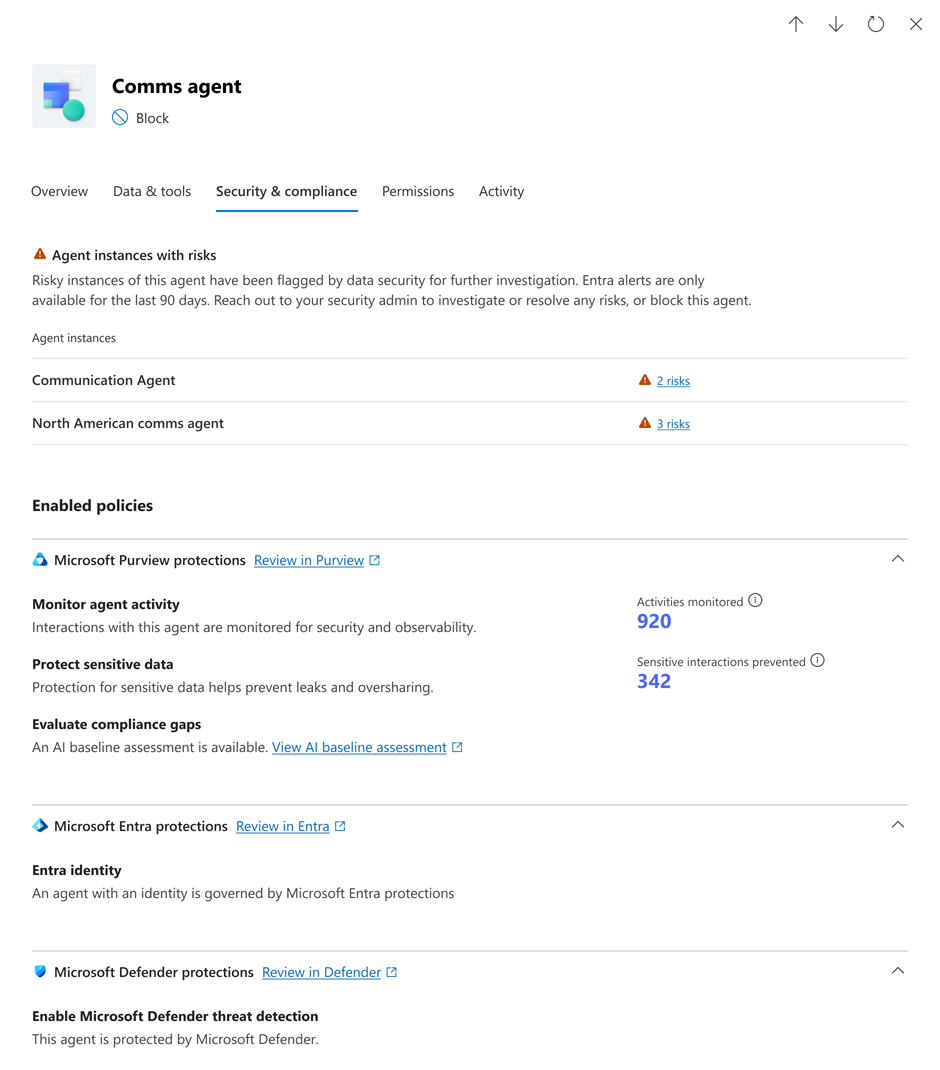This screenshot has height=1070, width=940.
Task: Click the Sensitive interactions prevented info icon
Action: [818, 661]
